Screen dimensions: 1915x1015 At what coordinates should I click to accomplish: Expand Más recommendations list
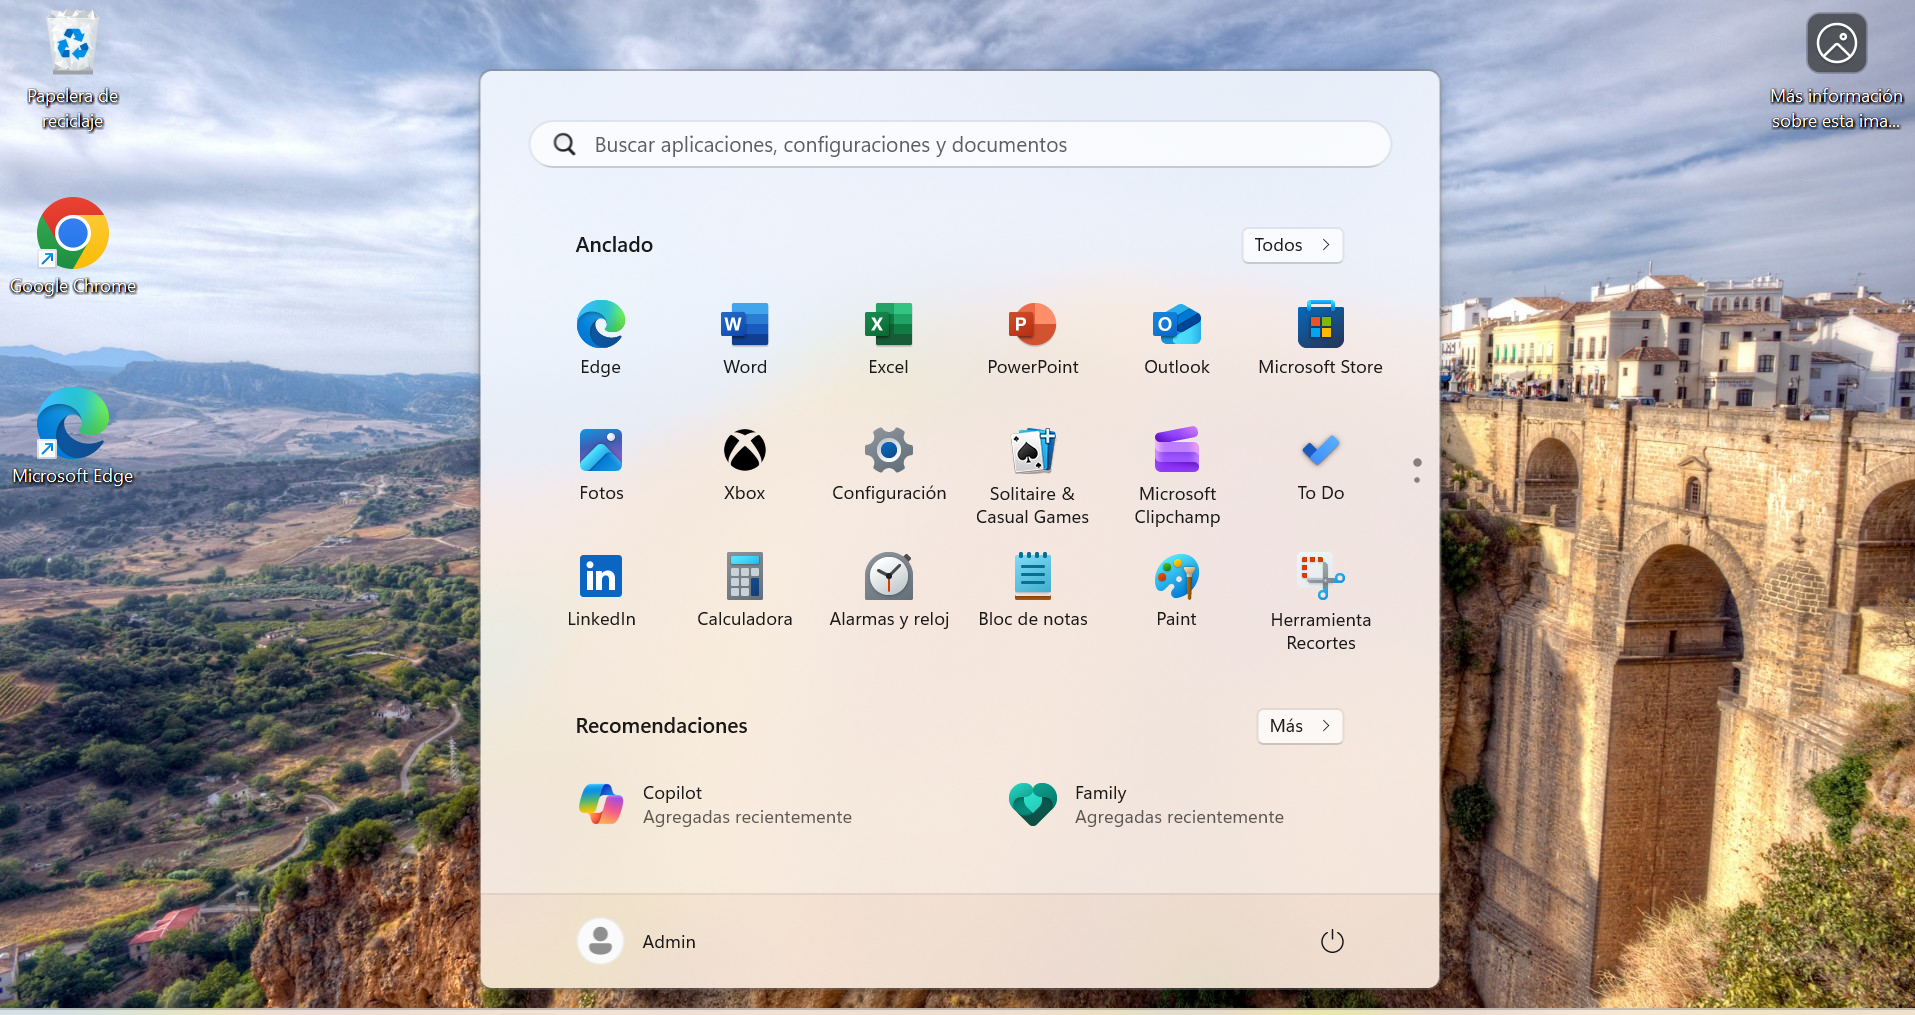click(1299, 726)
